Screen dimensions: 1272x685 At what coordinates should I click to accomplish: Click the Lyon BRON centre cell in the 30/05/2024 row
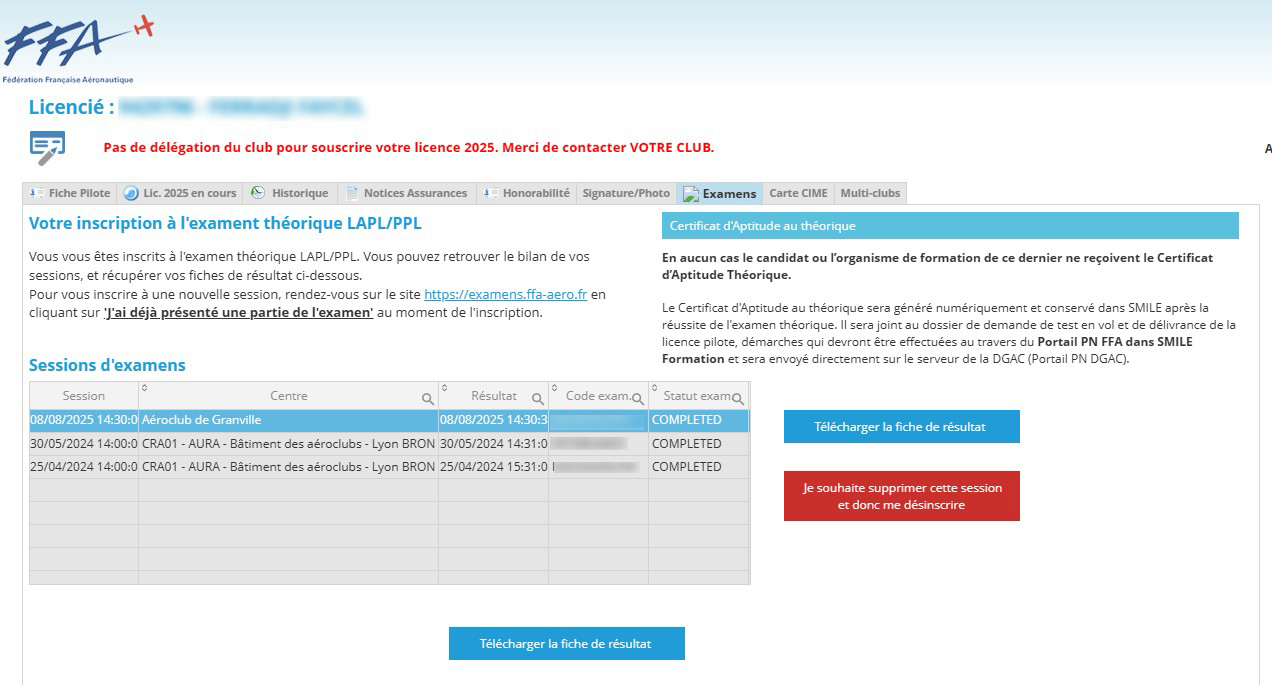click(288, 444)
